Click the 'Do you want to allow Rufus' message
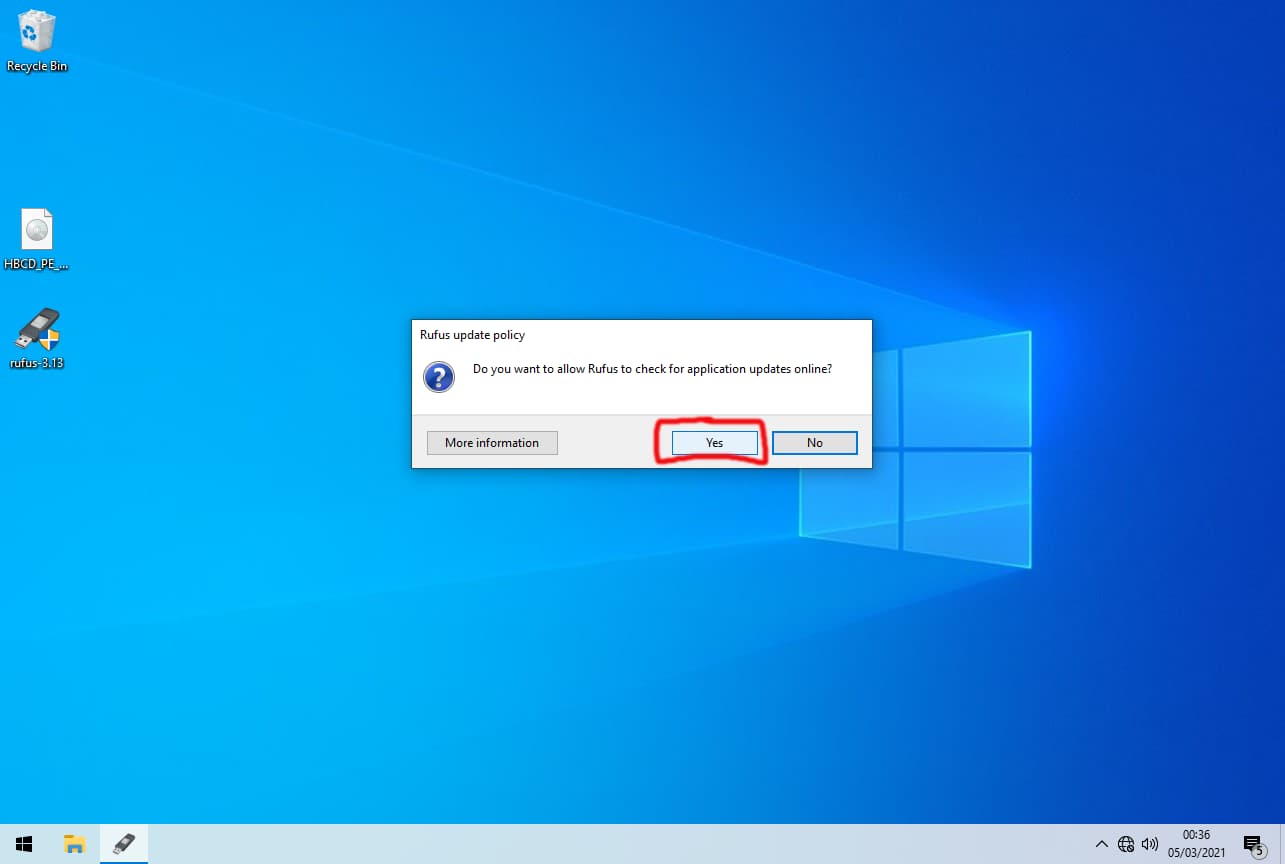Viewport: 1285px width, 864px height. click(x=652, y=369)
